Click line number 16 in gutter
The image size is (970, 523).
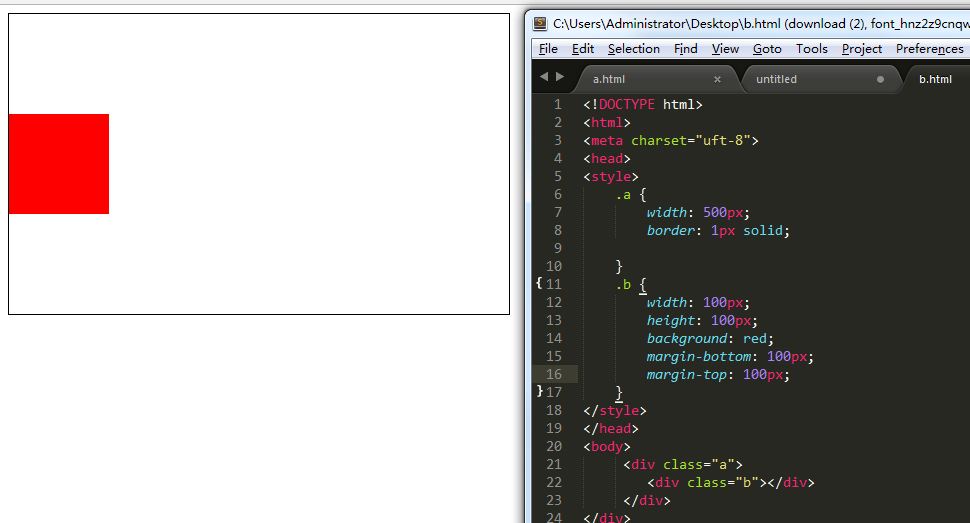point(554,374)
